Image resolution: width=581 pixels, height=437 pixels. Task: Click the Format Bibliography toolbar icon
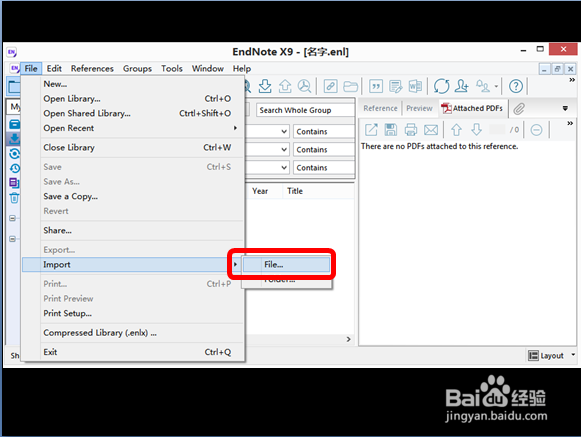pyautogui.click(x=395, y=86)
